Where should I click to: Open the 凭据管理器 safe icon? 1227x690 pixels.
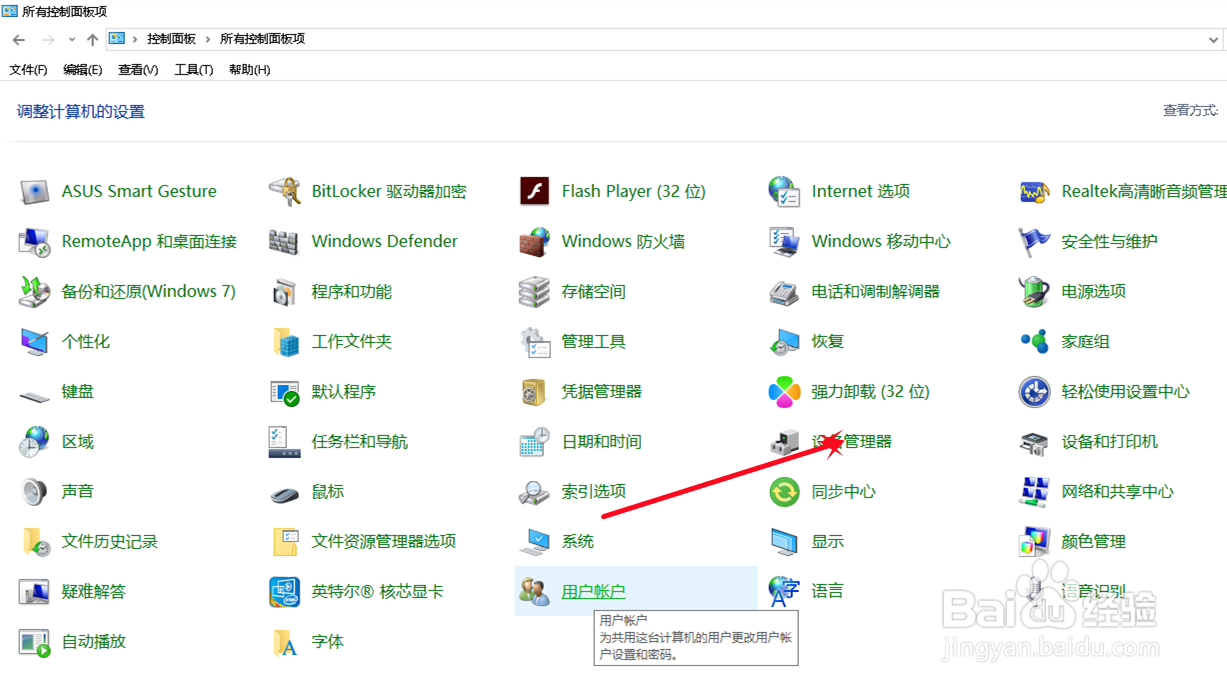tap(535, 391)
